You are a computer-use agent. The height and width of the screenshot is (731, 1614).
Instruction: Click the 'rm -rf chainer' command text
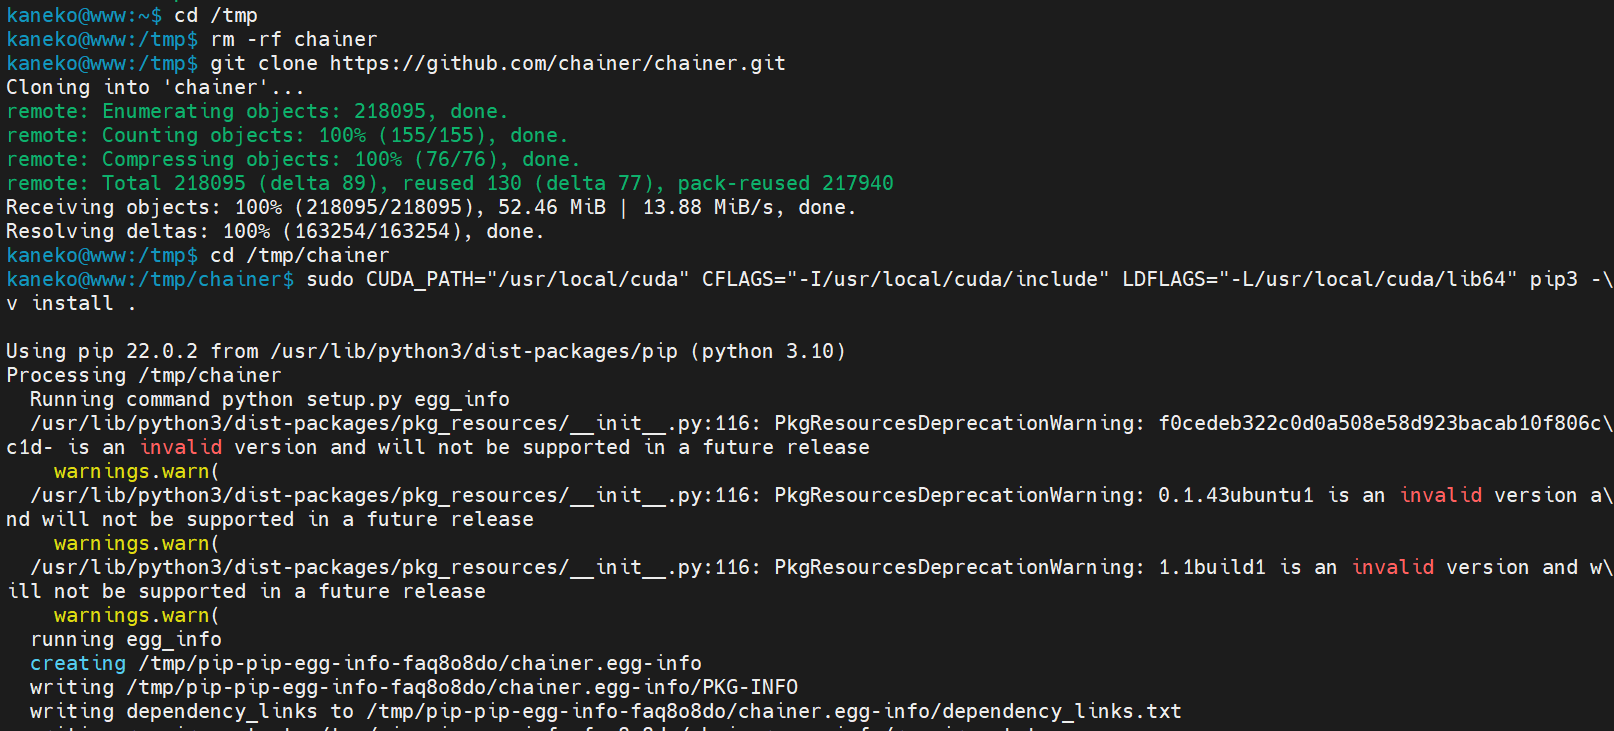coord(294,39)
